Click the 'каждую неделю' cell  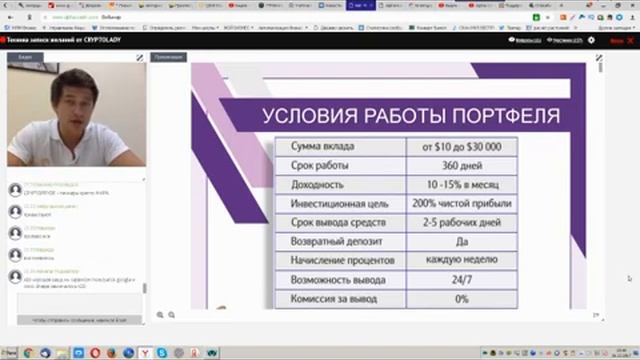click(x=462, y=260)
